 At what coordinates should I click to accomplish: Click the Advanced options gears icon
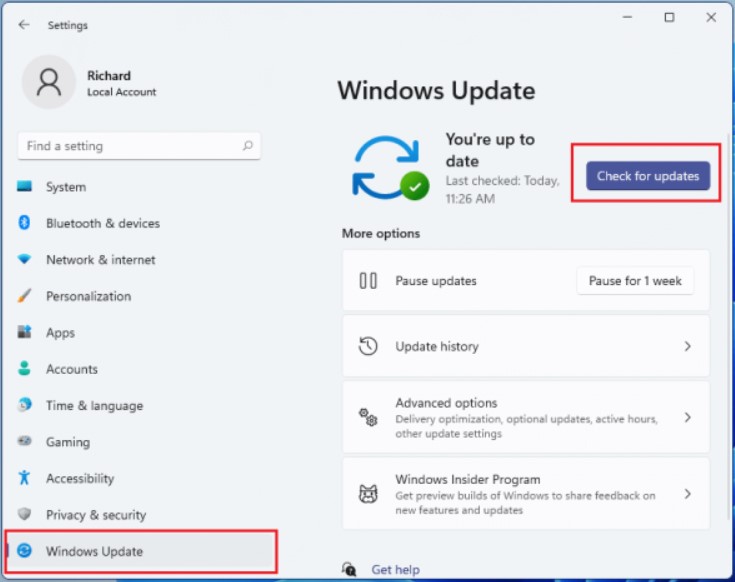(x=368, y=417)
